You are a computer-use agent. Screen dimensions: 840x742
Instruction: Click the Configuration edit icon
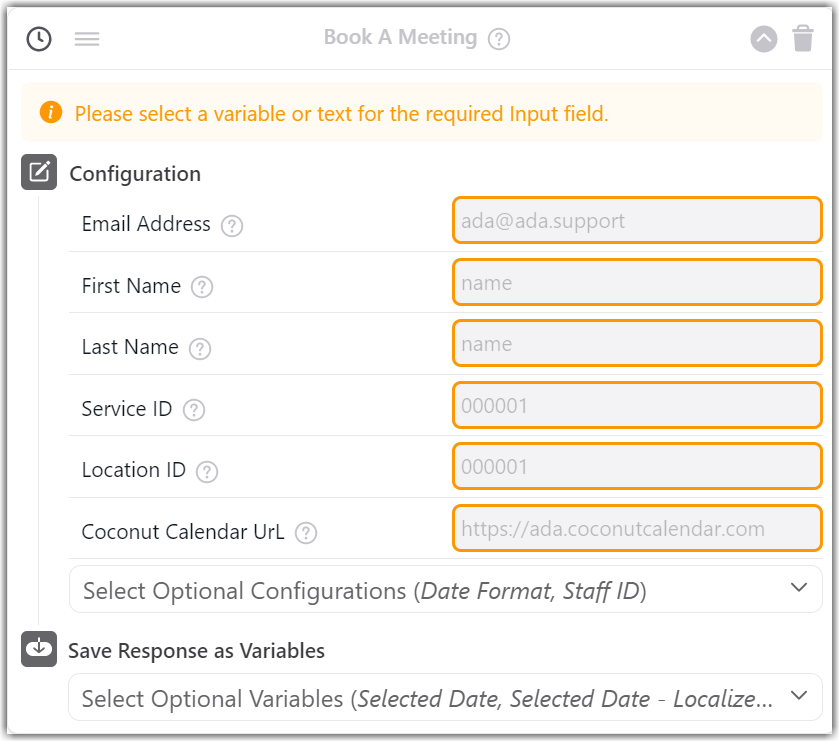click(39, 172)
